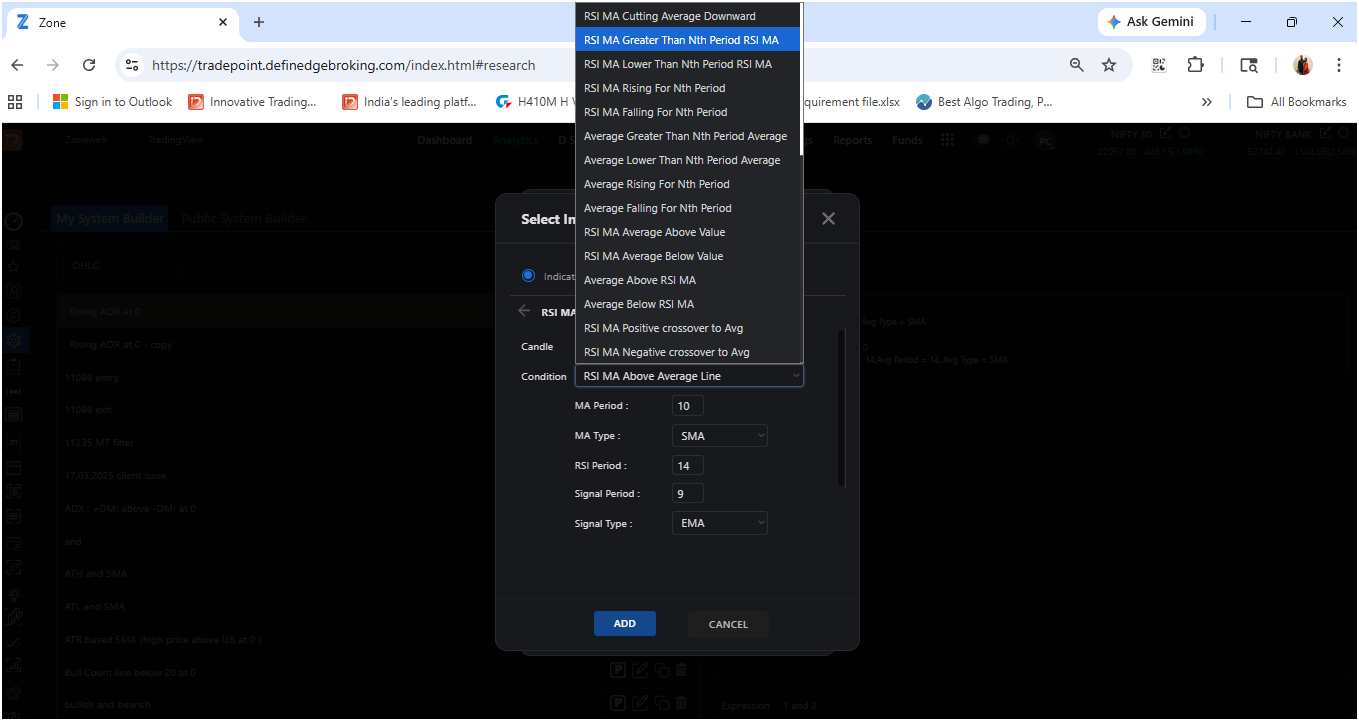
Task: Choose Average Above RSI MA option
Action: pos(689,280)
